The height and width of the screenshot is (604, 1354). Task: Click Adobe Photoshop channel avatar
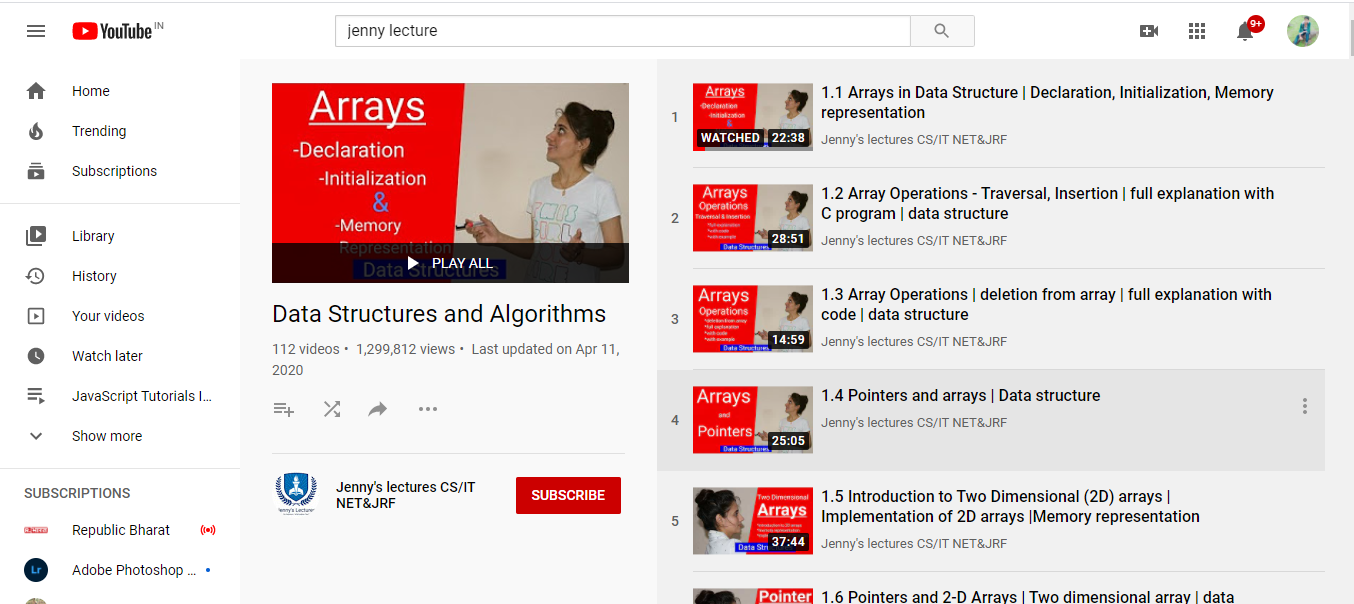[x=36, y=570]
